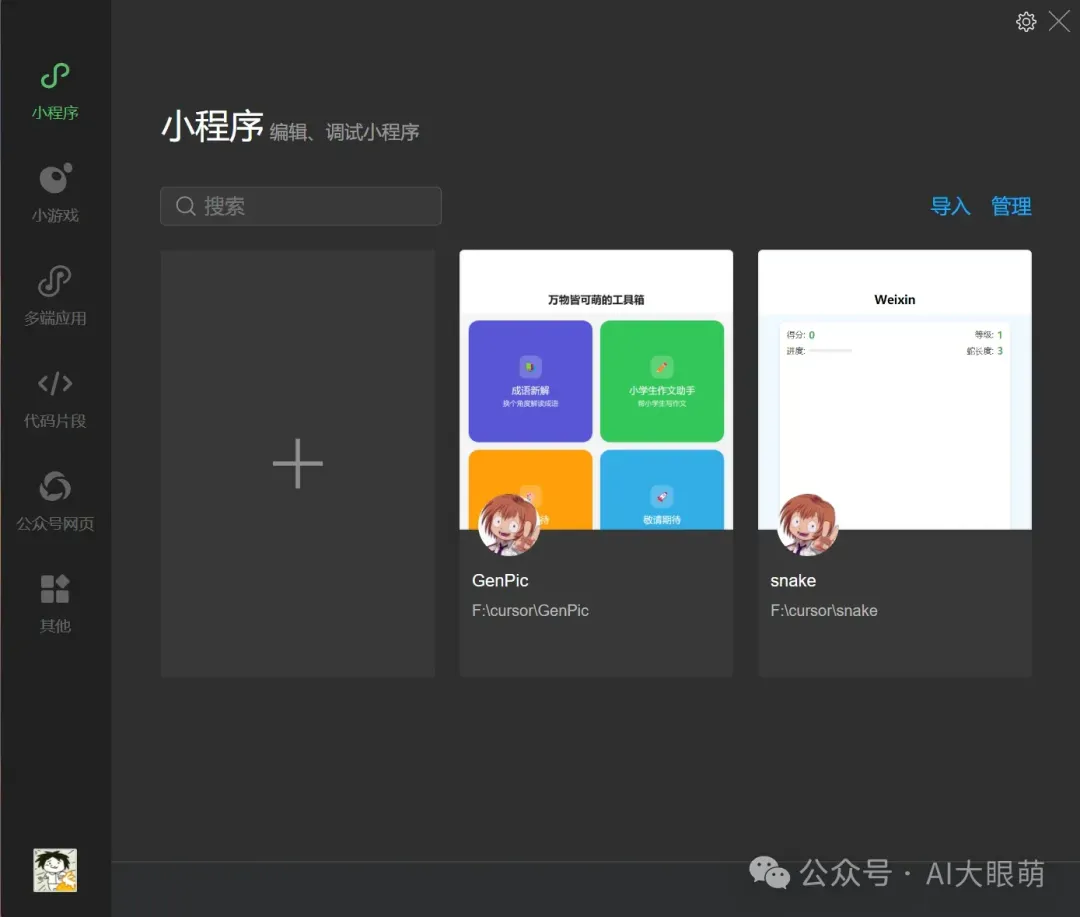Click the 管理 manage link
This screenshot has height=917, width=1080.
1011,206
